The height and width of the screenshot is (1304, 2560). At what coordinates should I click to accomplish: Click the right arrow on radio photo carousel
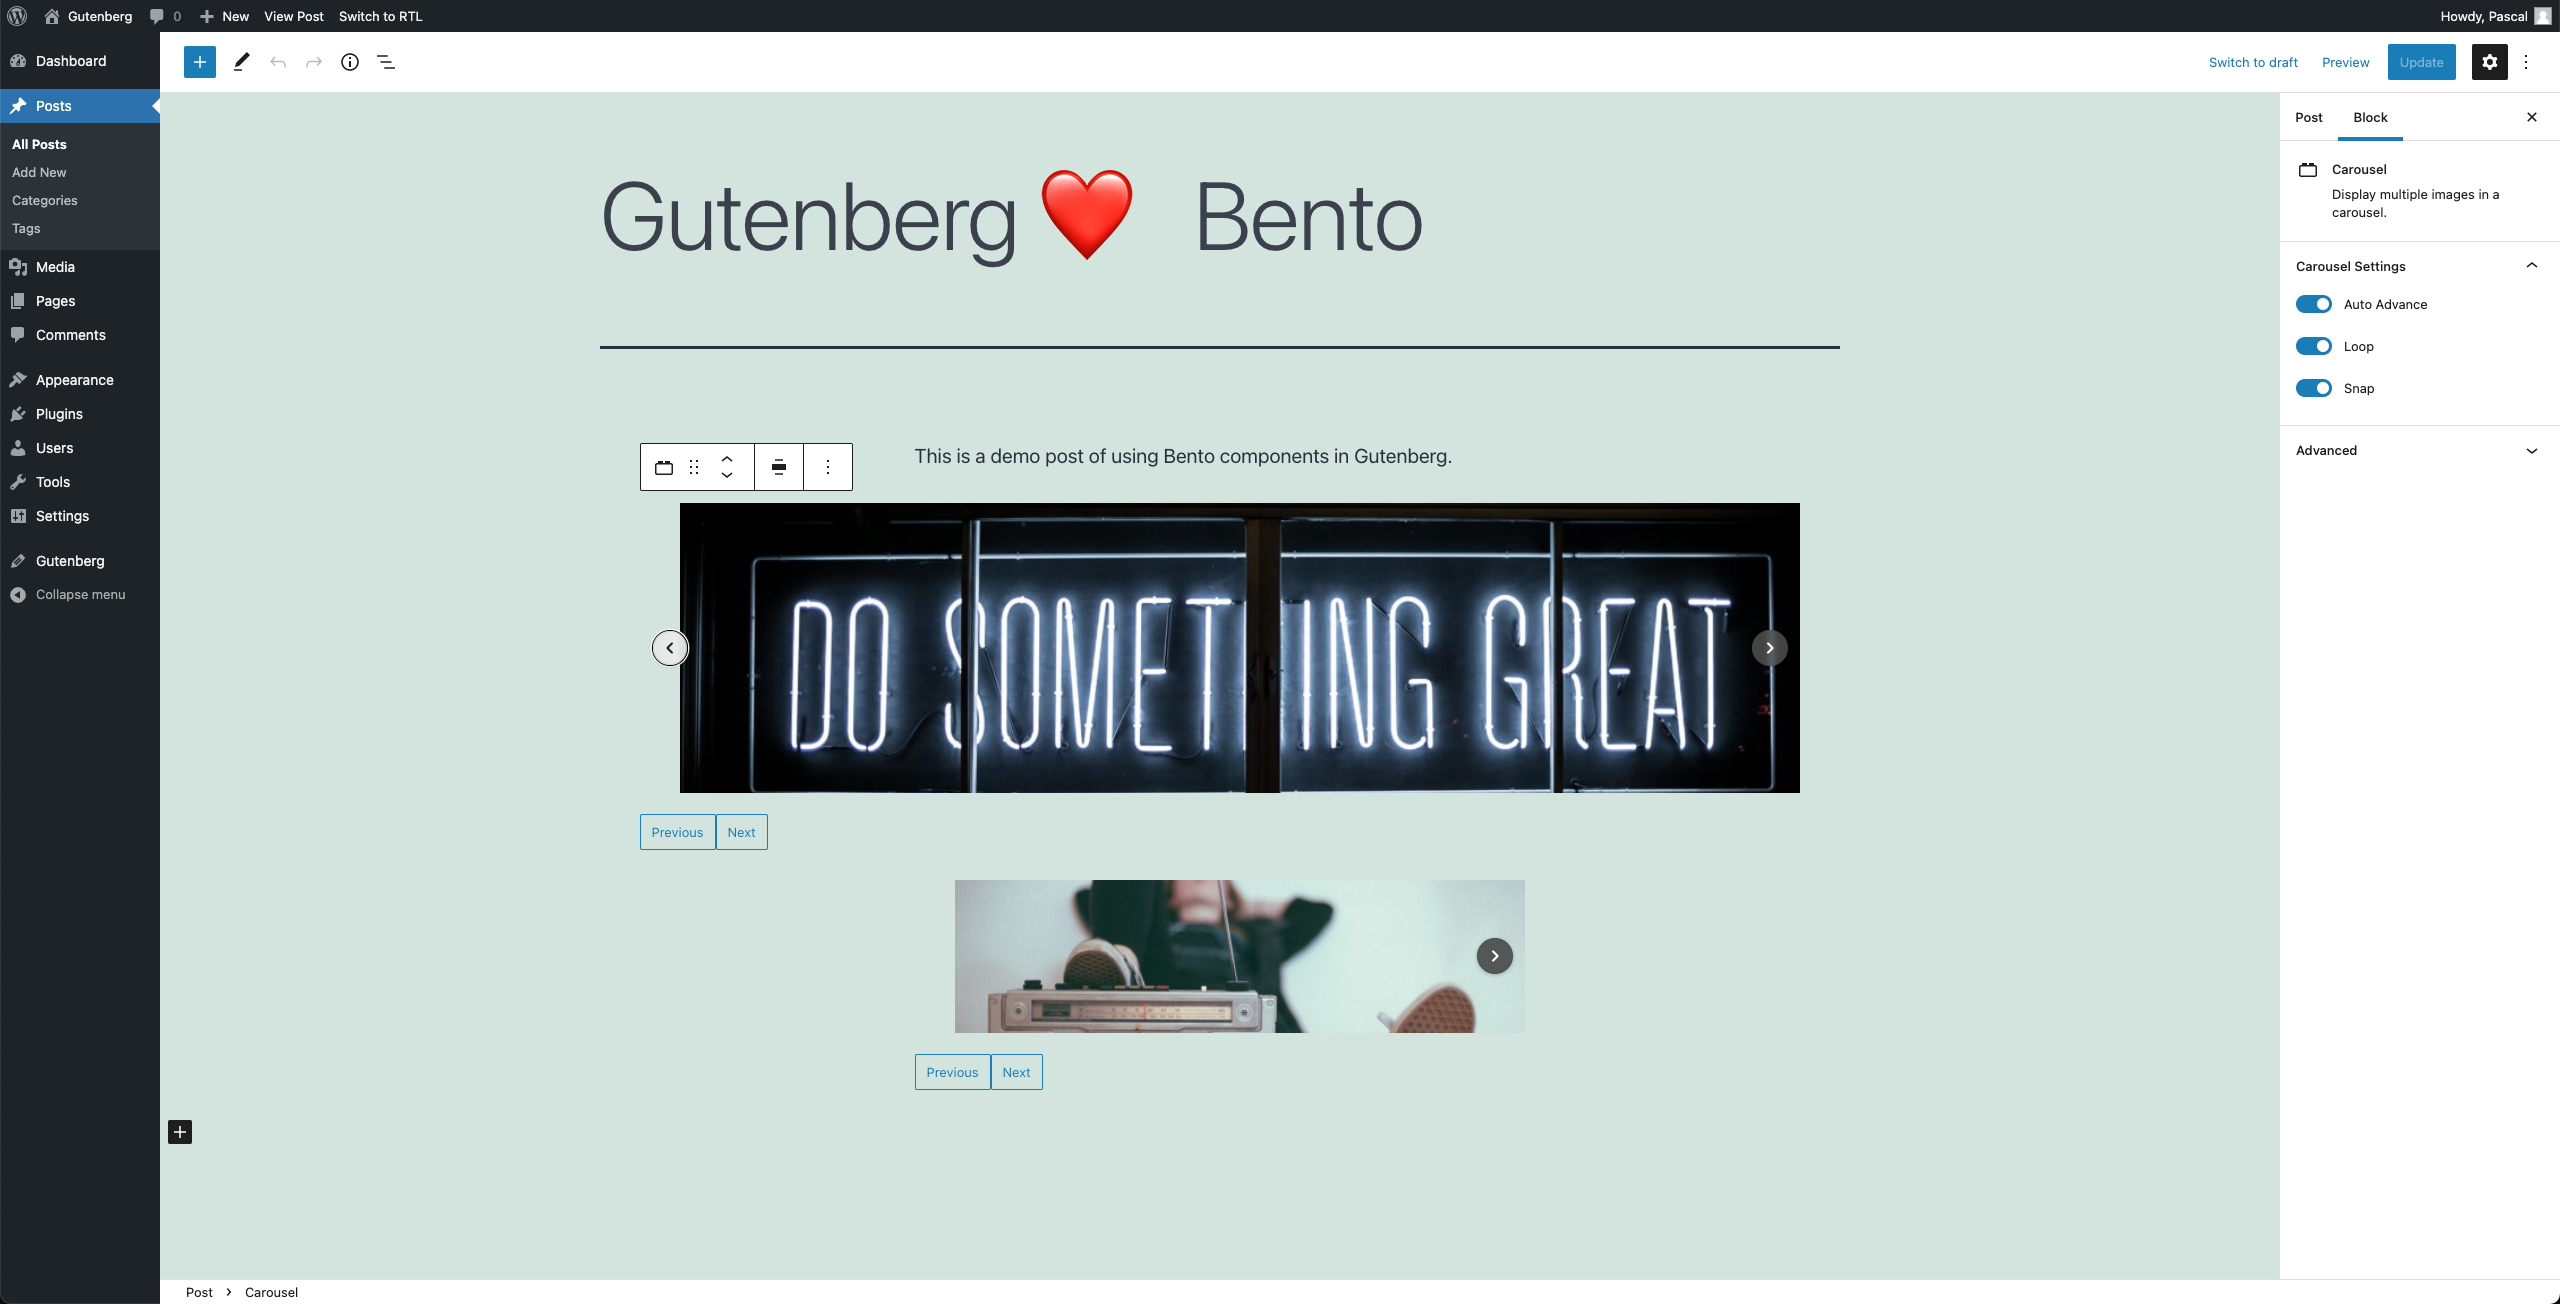(1495, 956)
